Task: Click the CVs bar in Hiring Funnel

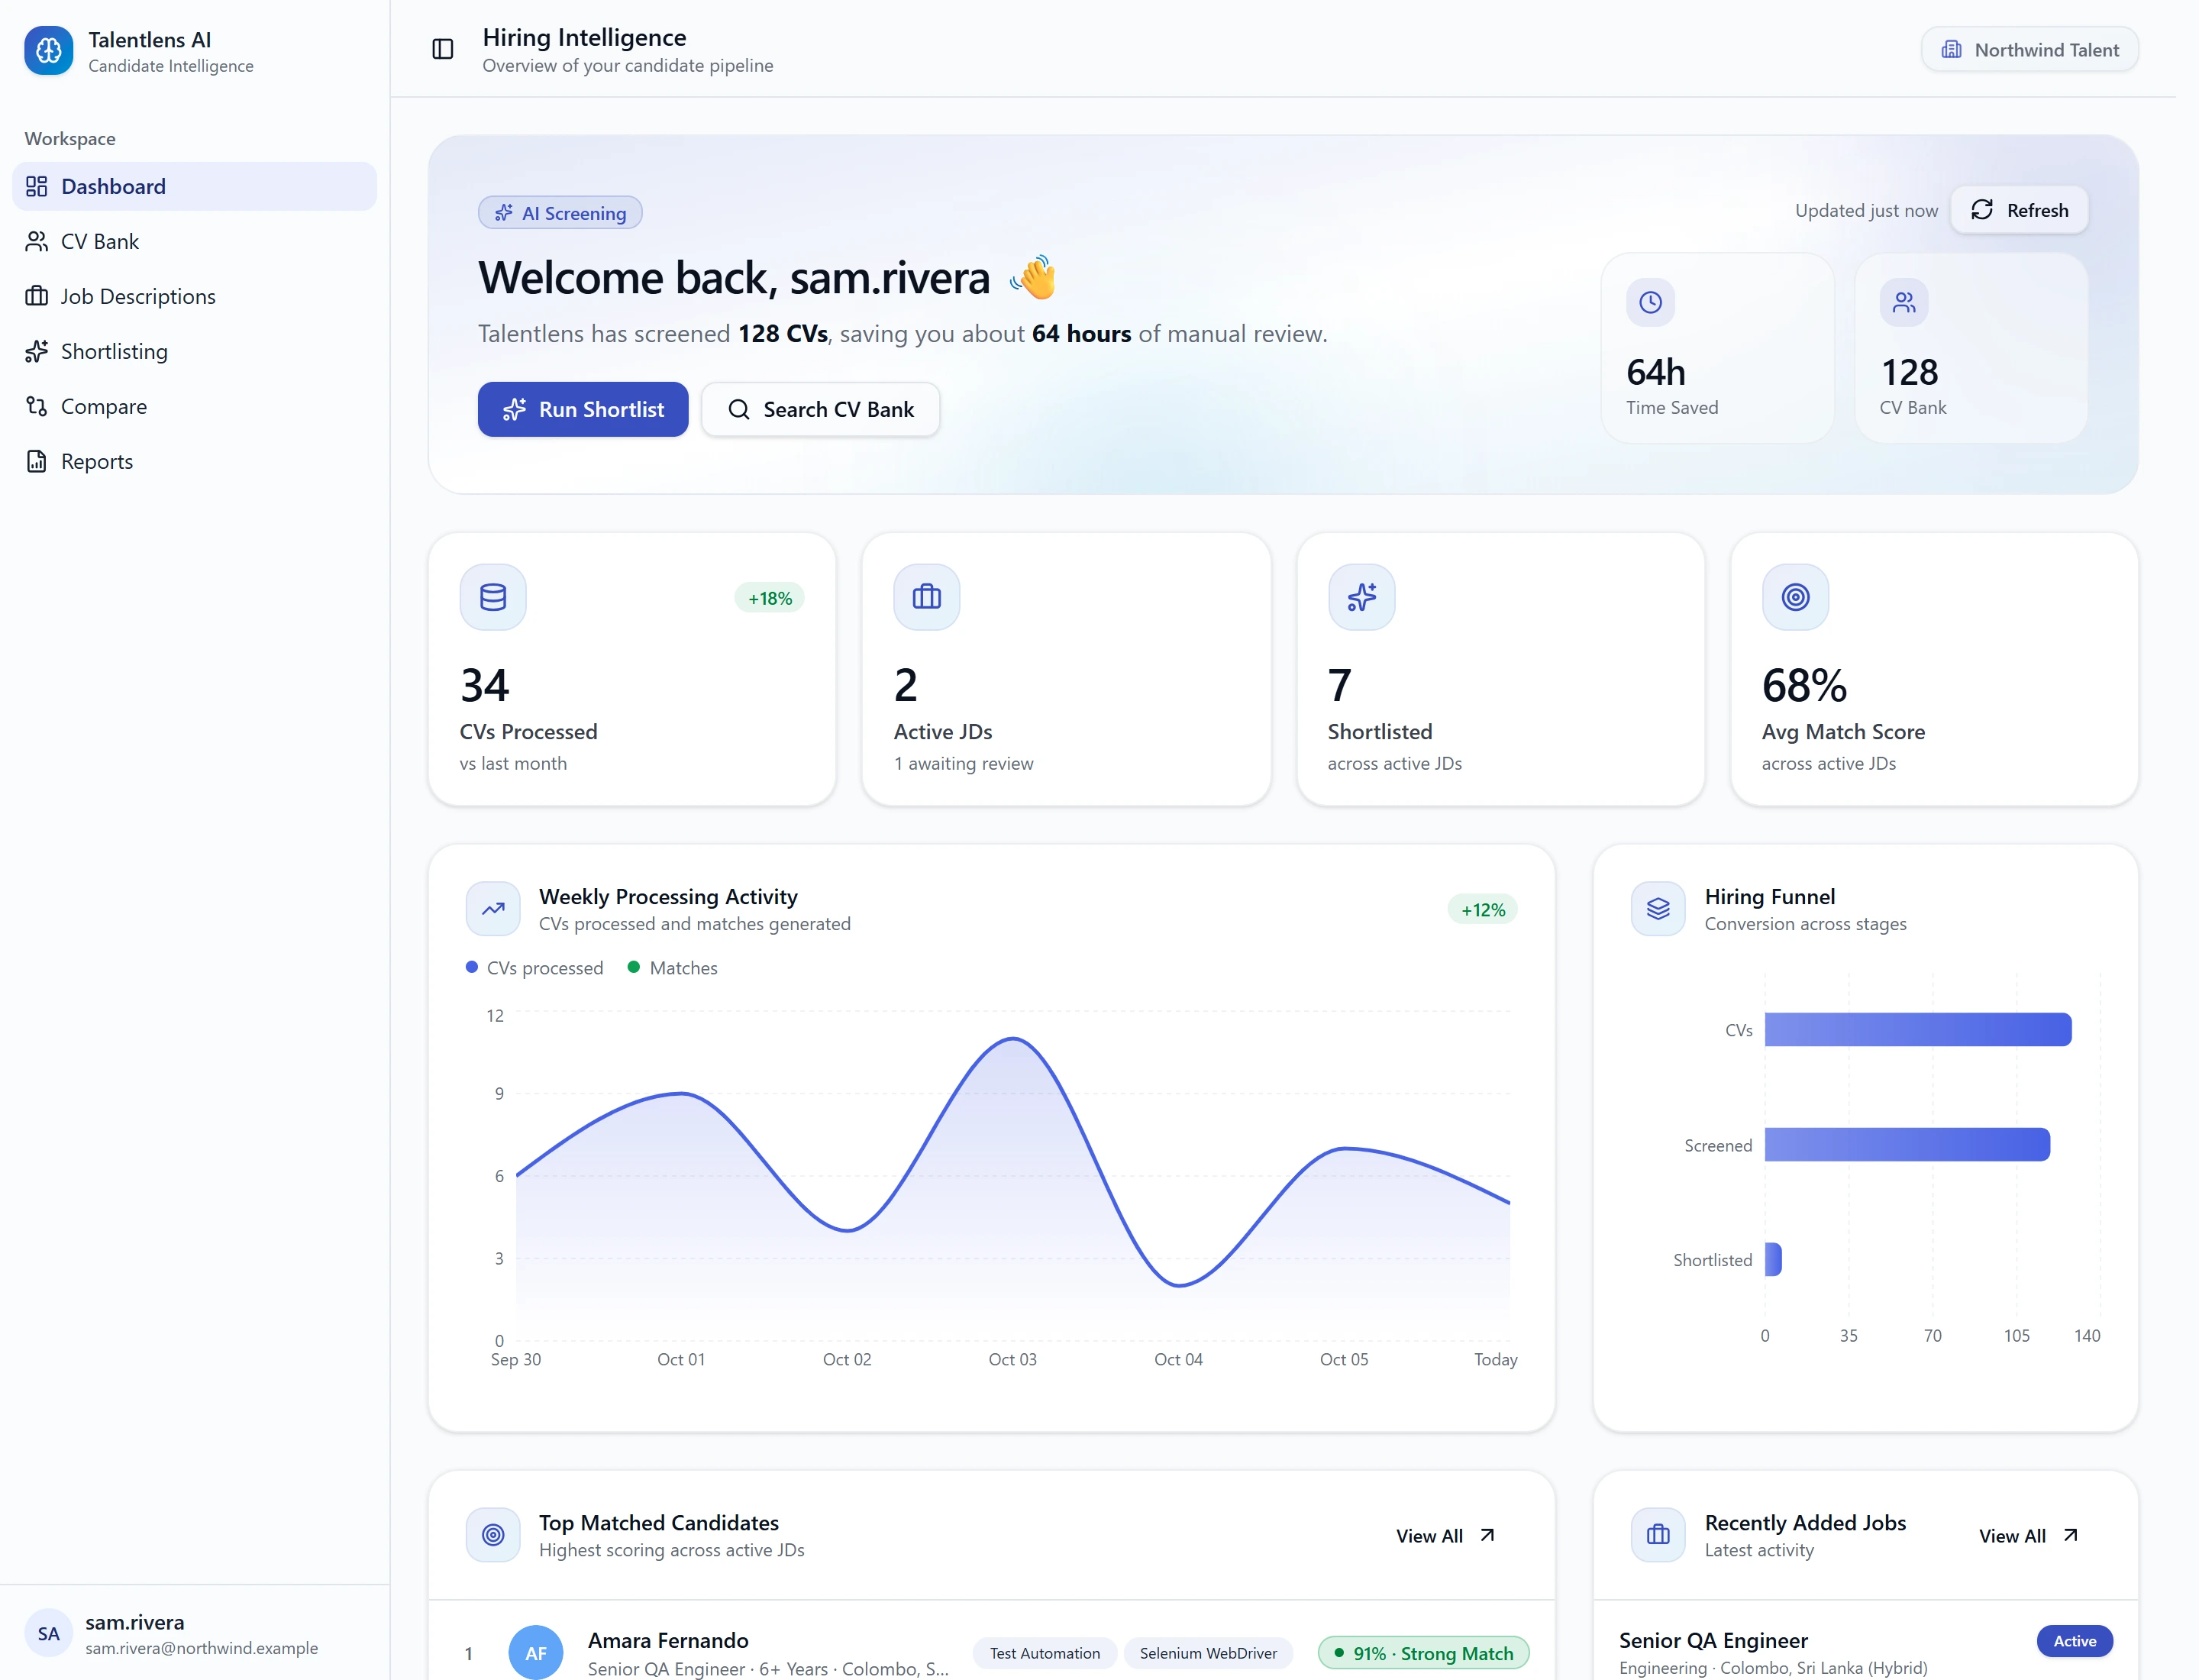Action: click(1917, 1029)
